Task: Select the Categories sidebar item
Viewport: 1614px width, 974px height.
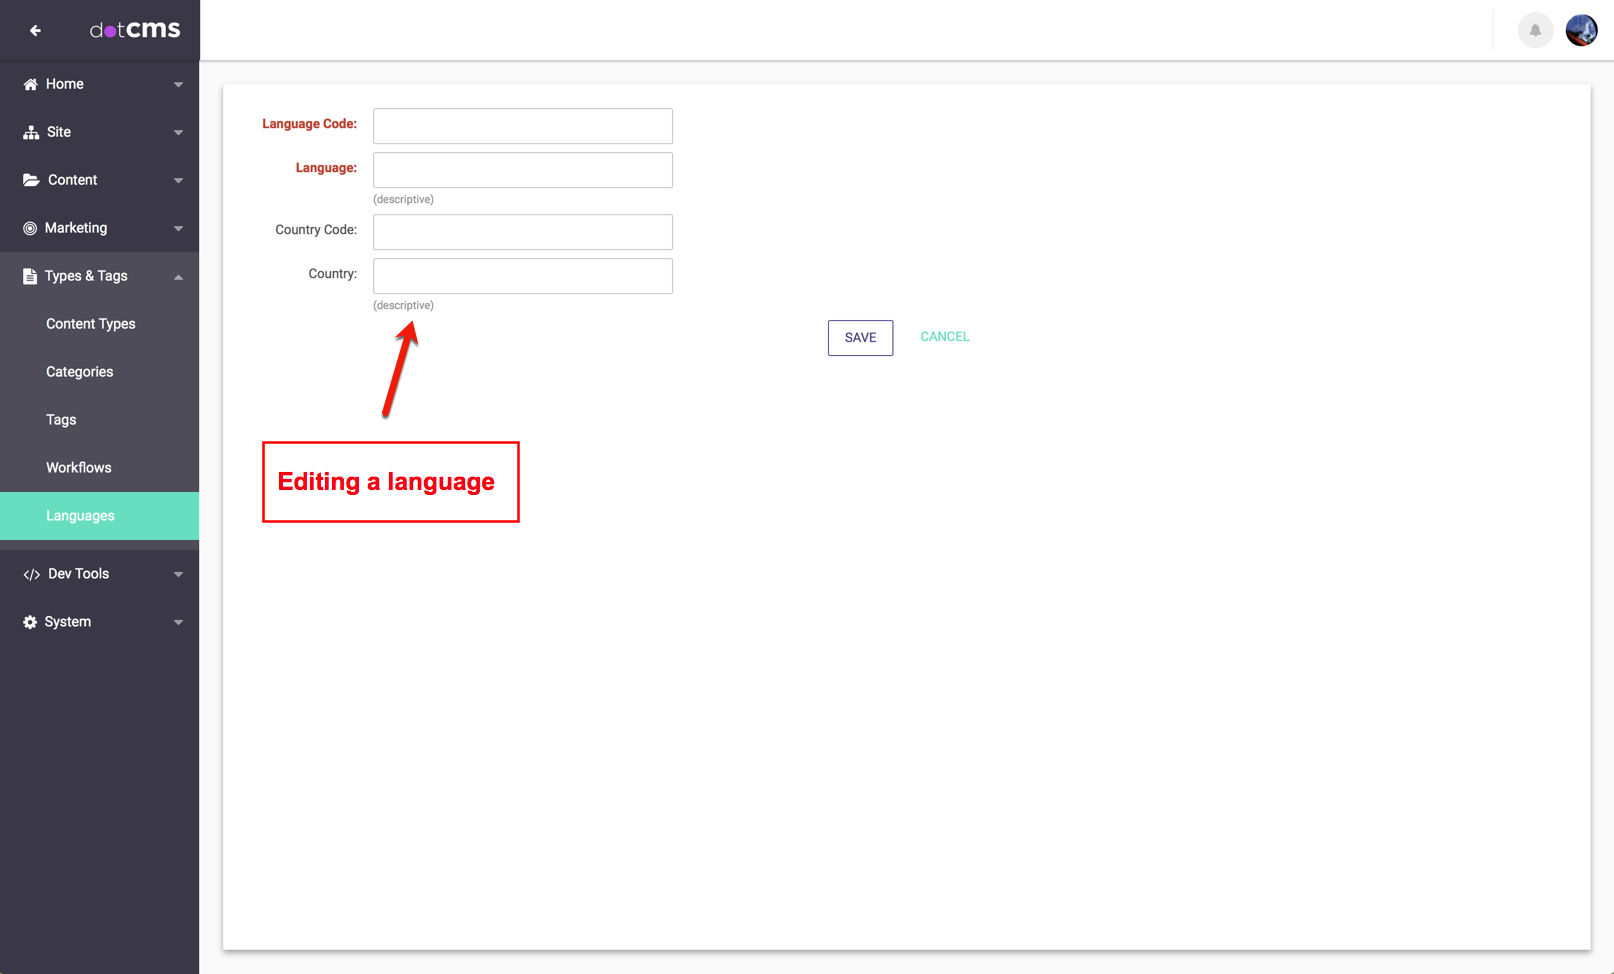Action: [x=80, y=372]
